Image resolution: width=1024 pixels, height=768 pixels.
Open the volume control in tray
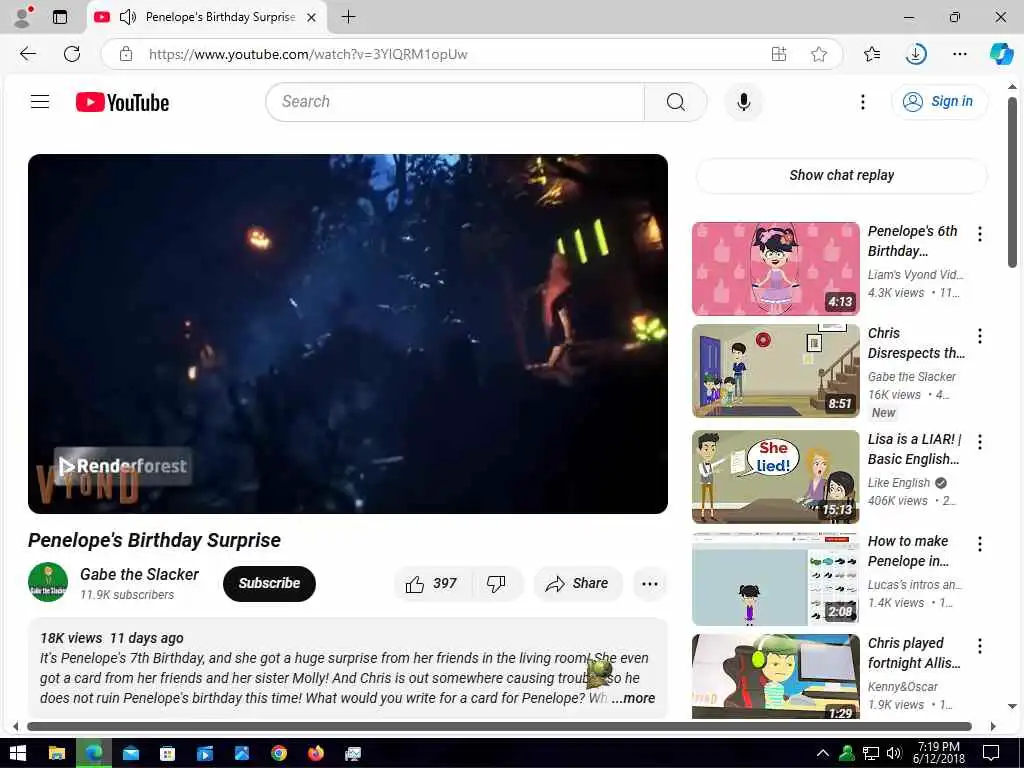click(x=893, y=753)
